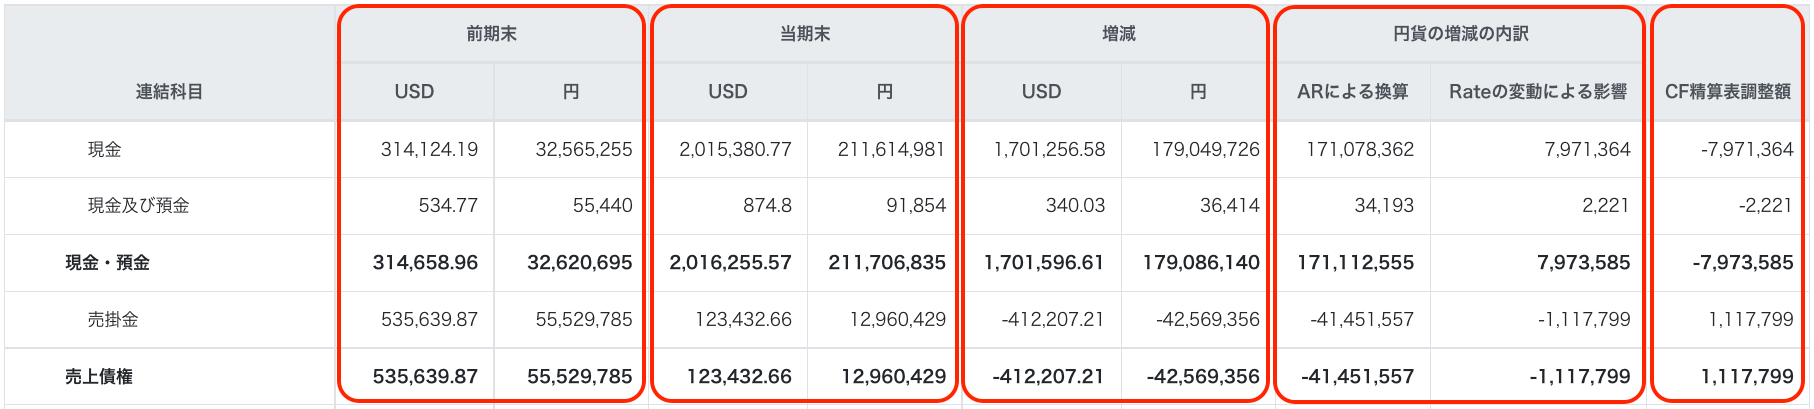Select the -7,973,585 CF adjustment cell
Screen dimensions: 1814x409
point(1742,263)
